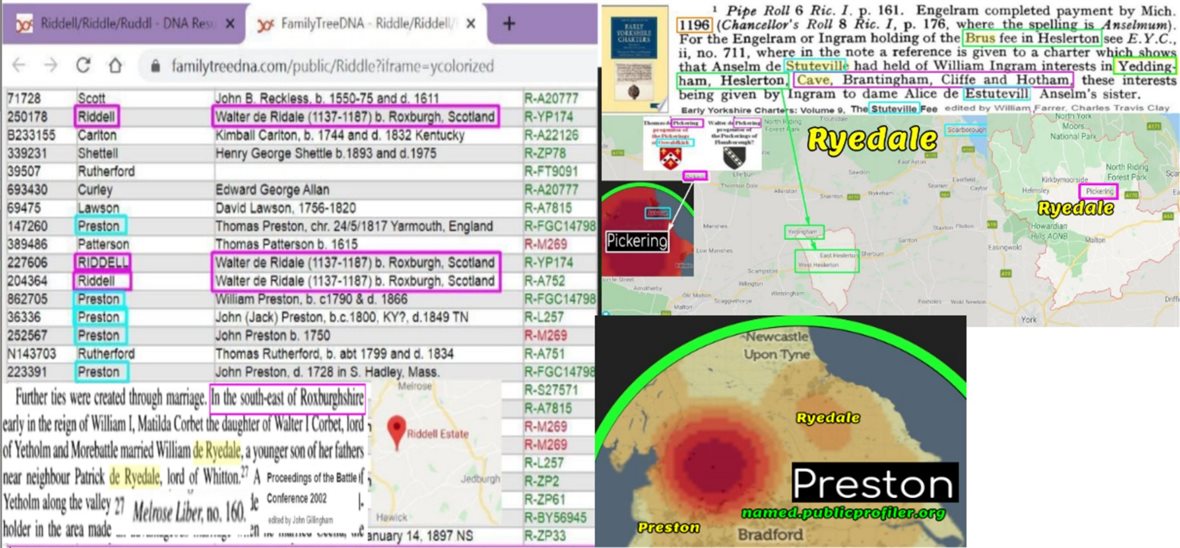Image resolution: width=1180 pixels, height=548 pixels.
Task: Click haplogroup R-ZP33
Action: 546,536
